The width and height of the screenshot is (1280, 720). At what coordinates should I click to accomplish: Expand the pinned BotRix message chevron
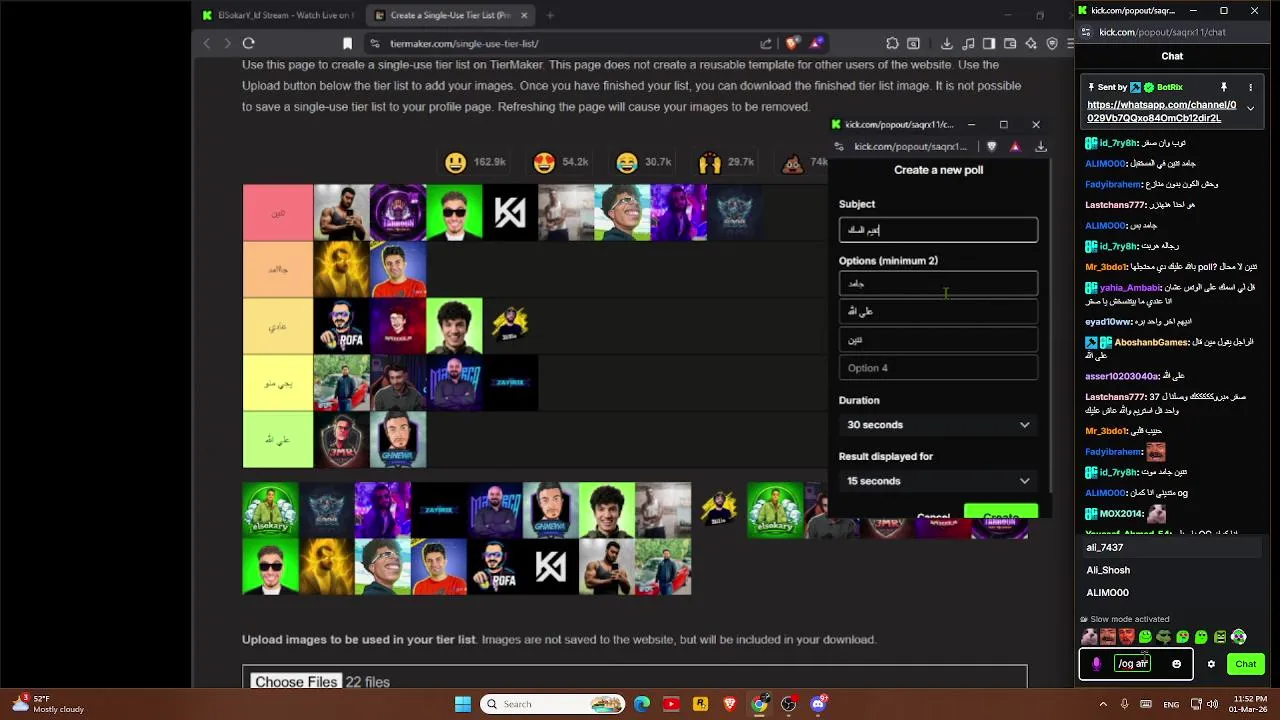(x=1250, y=108)
